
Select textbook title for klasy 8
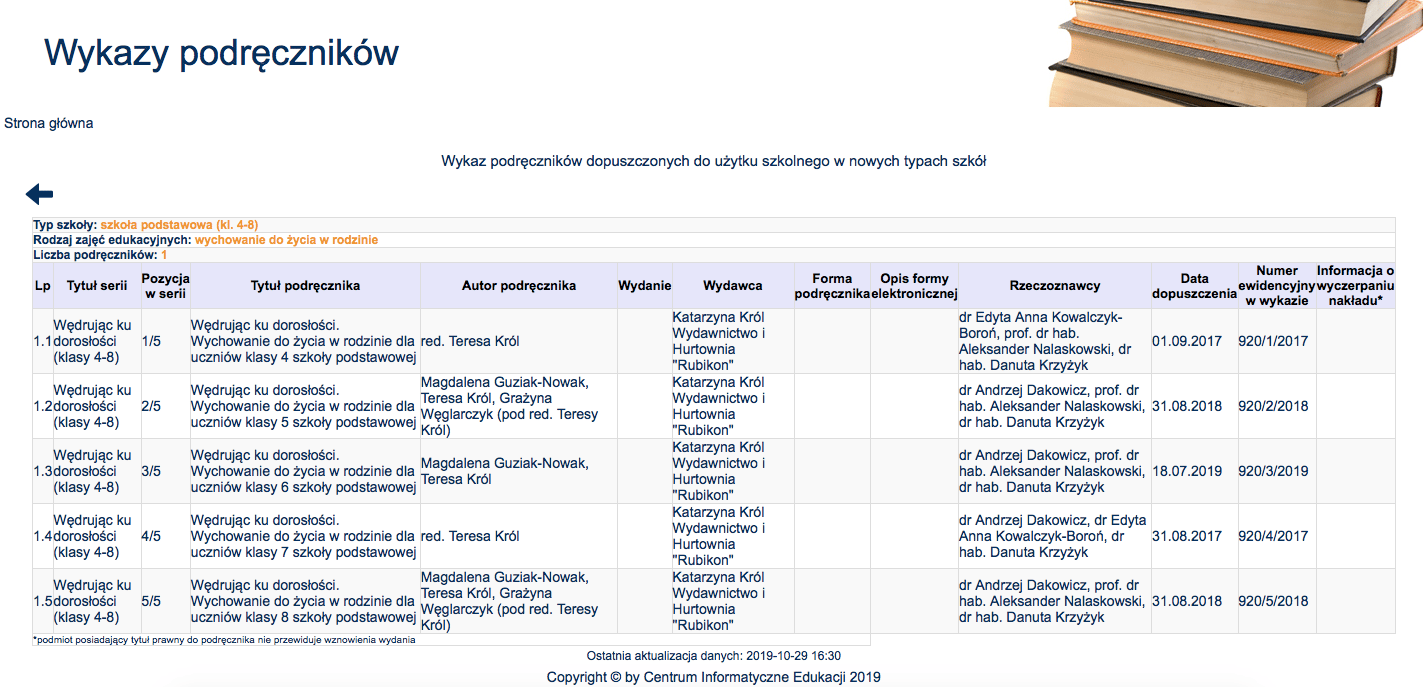(x=304, y=601)
